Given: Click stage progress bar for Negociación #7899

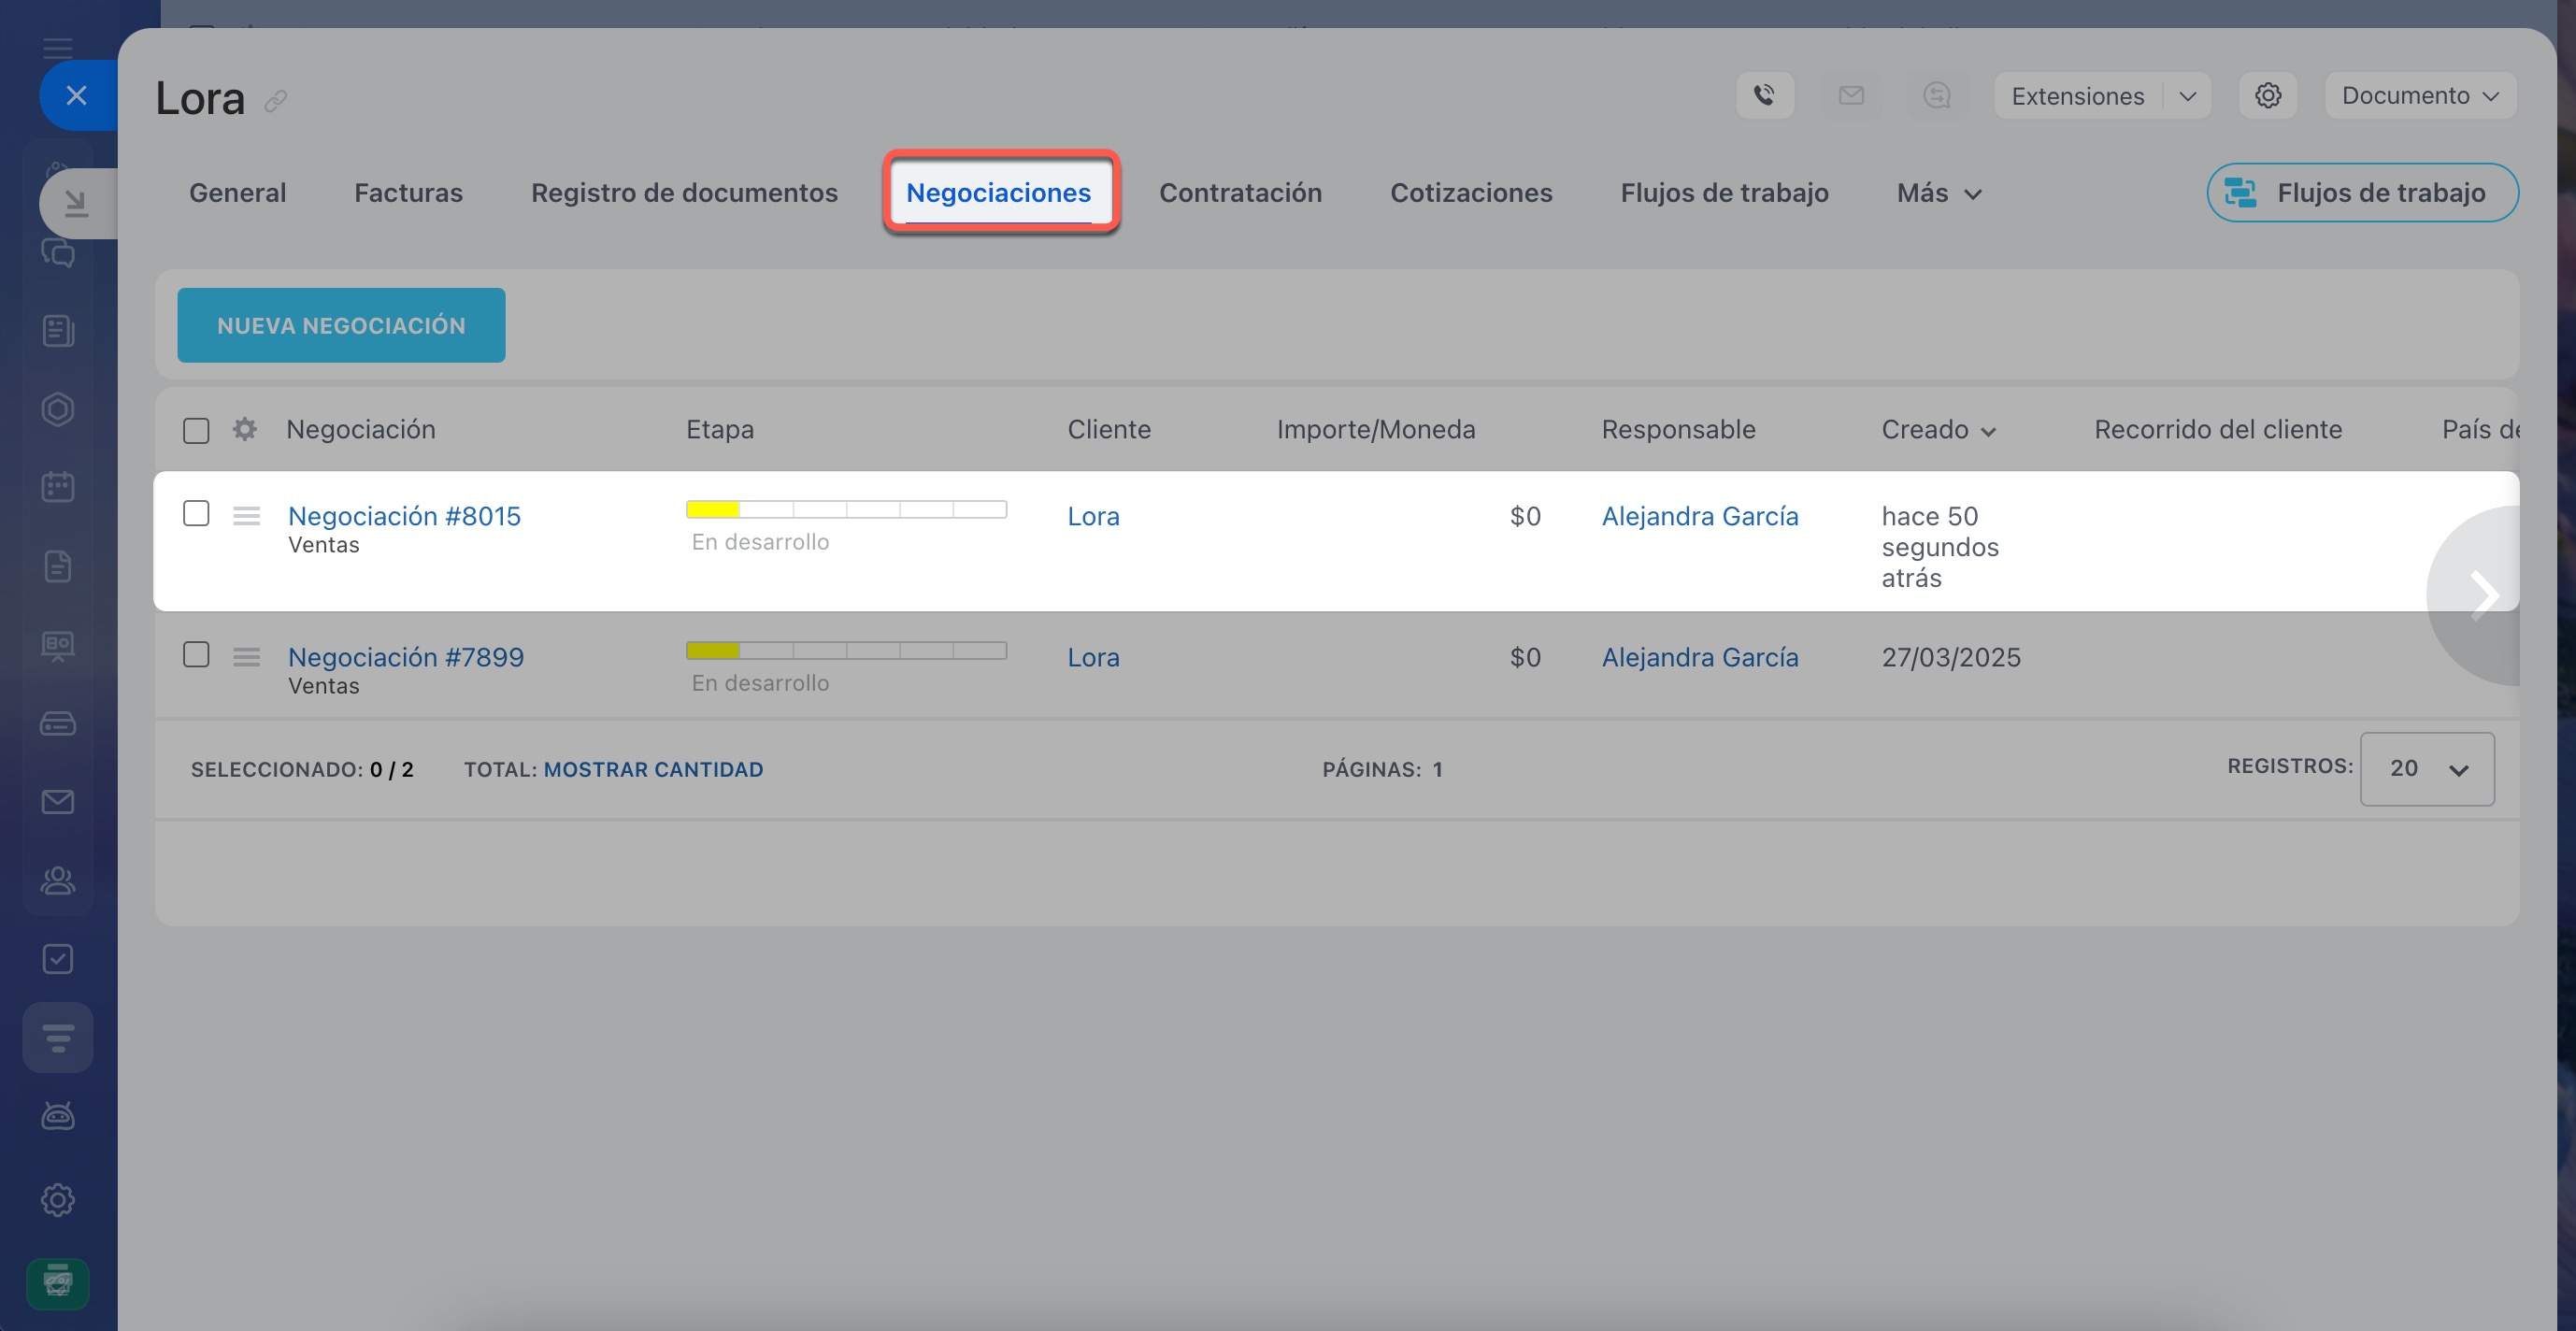Looking at the screenshot, I should [846, 650].
